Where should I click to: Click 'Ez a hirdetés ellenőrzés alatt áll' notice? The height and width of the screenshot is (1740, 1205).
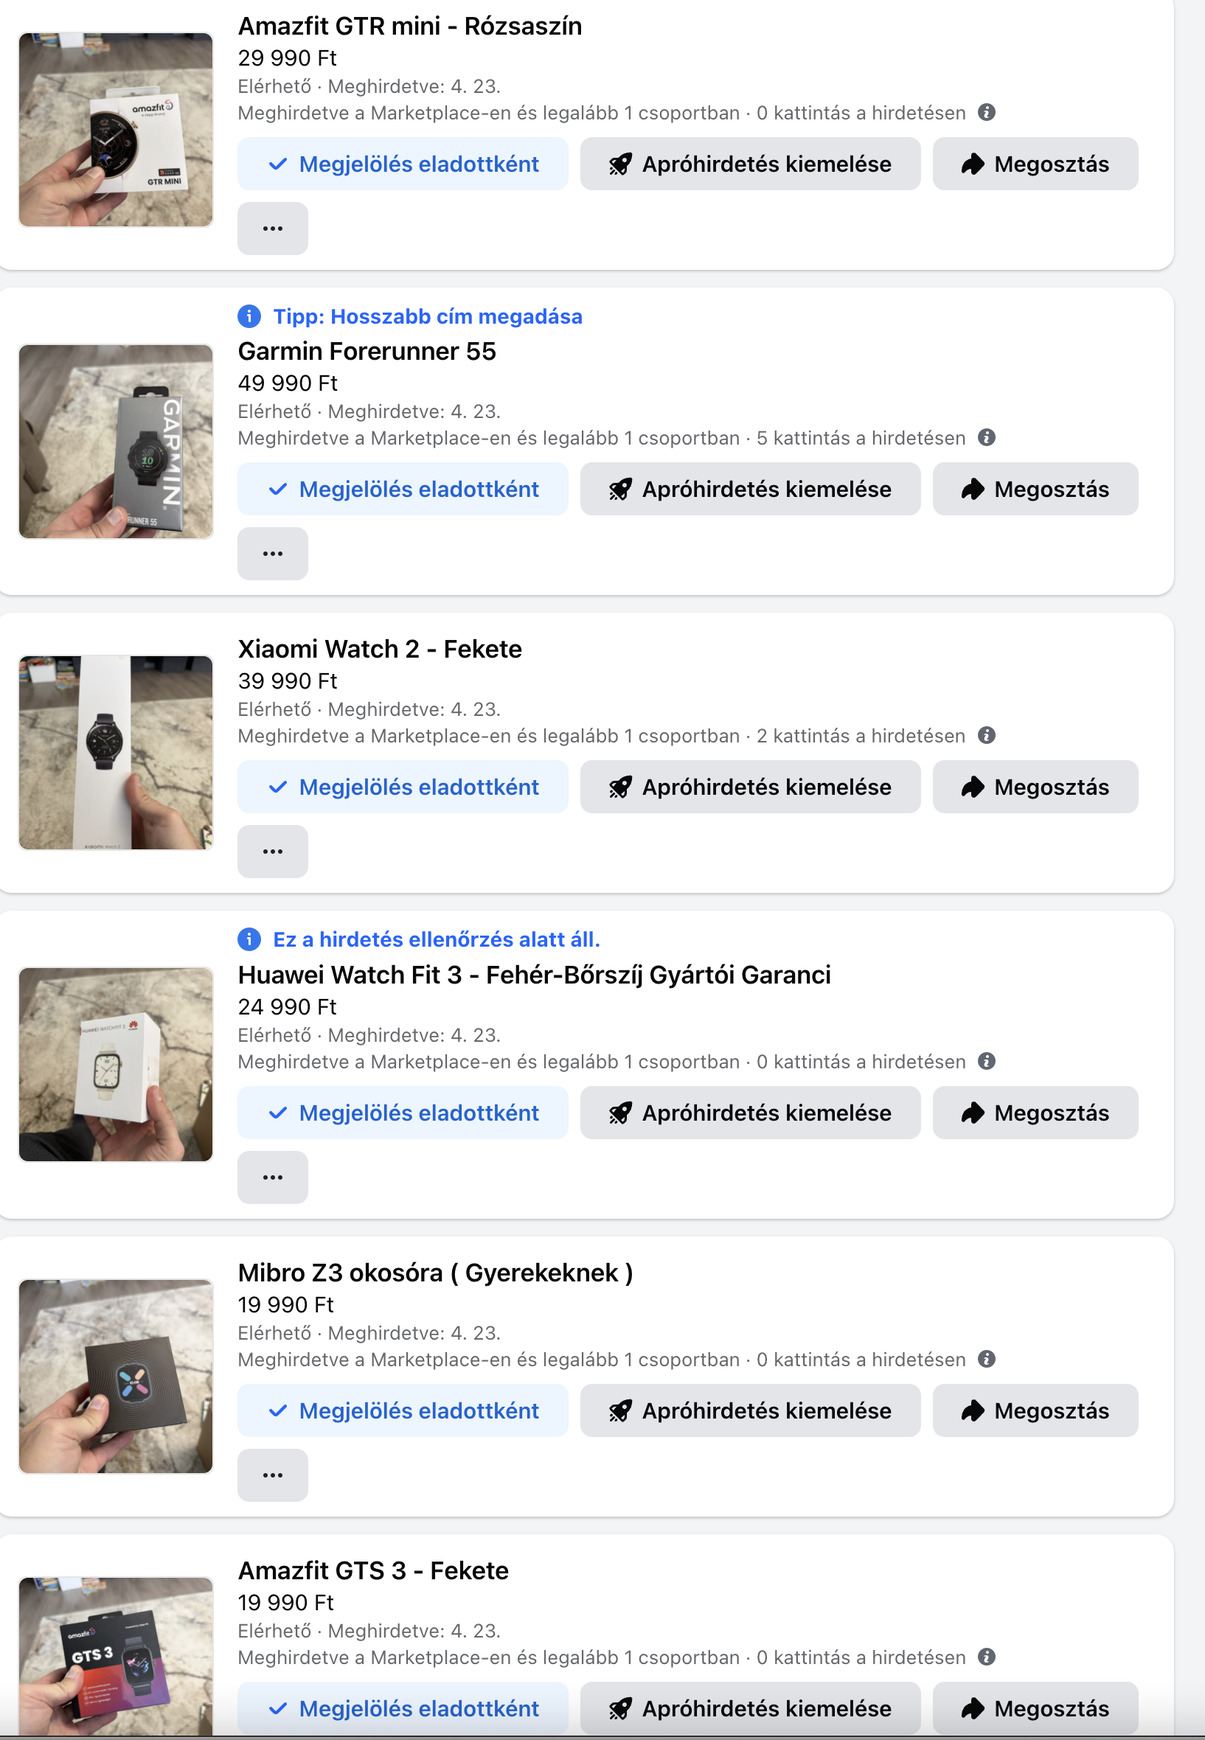tap(436, 940)
